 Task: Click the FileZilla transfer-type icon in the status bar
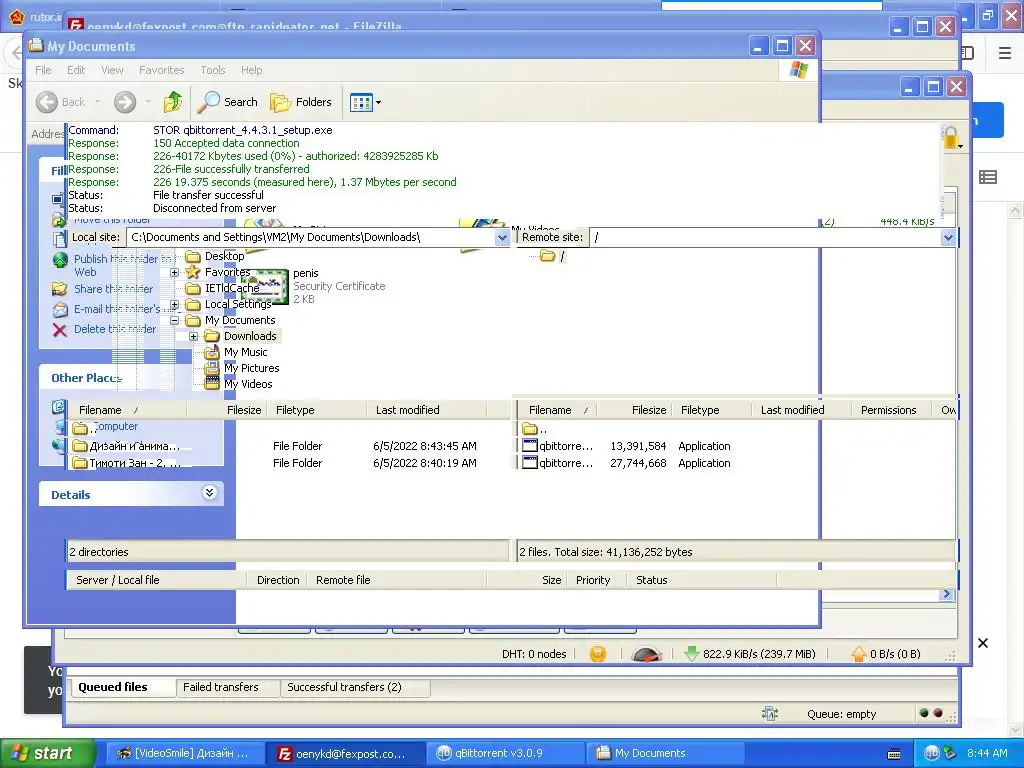tap(770, 714)
